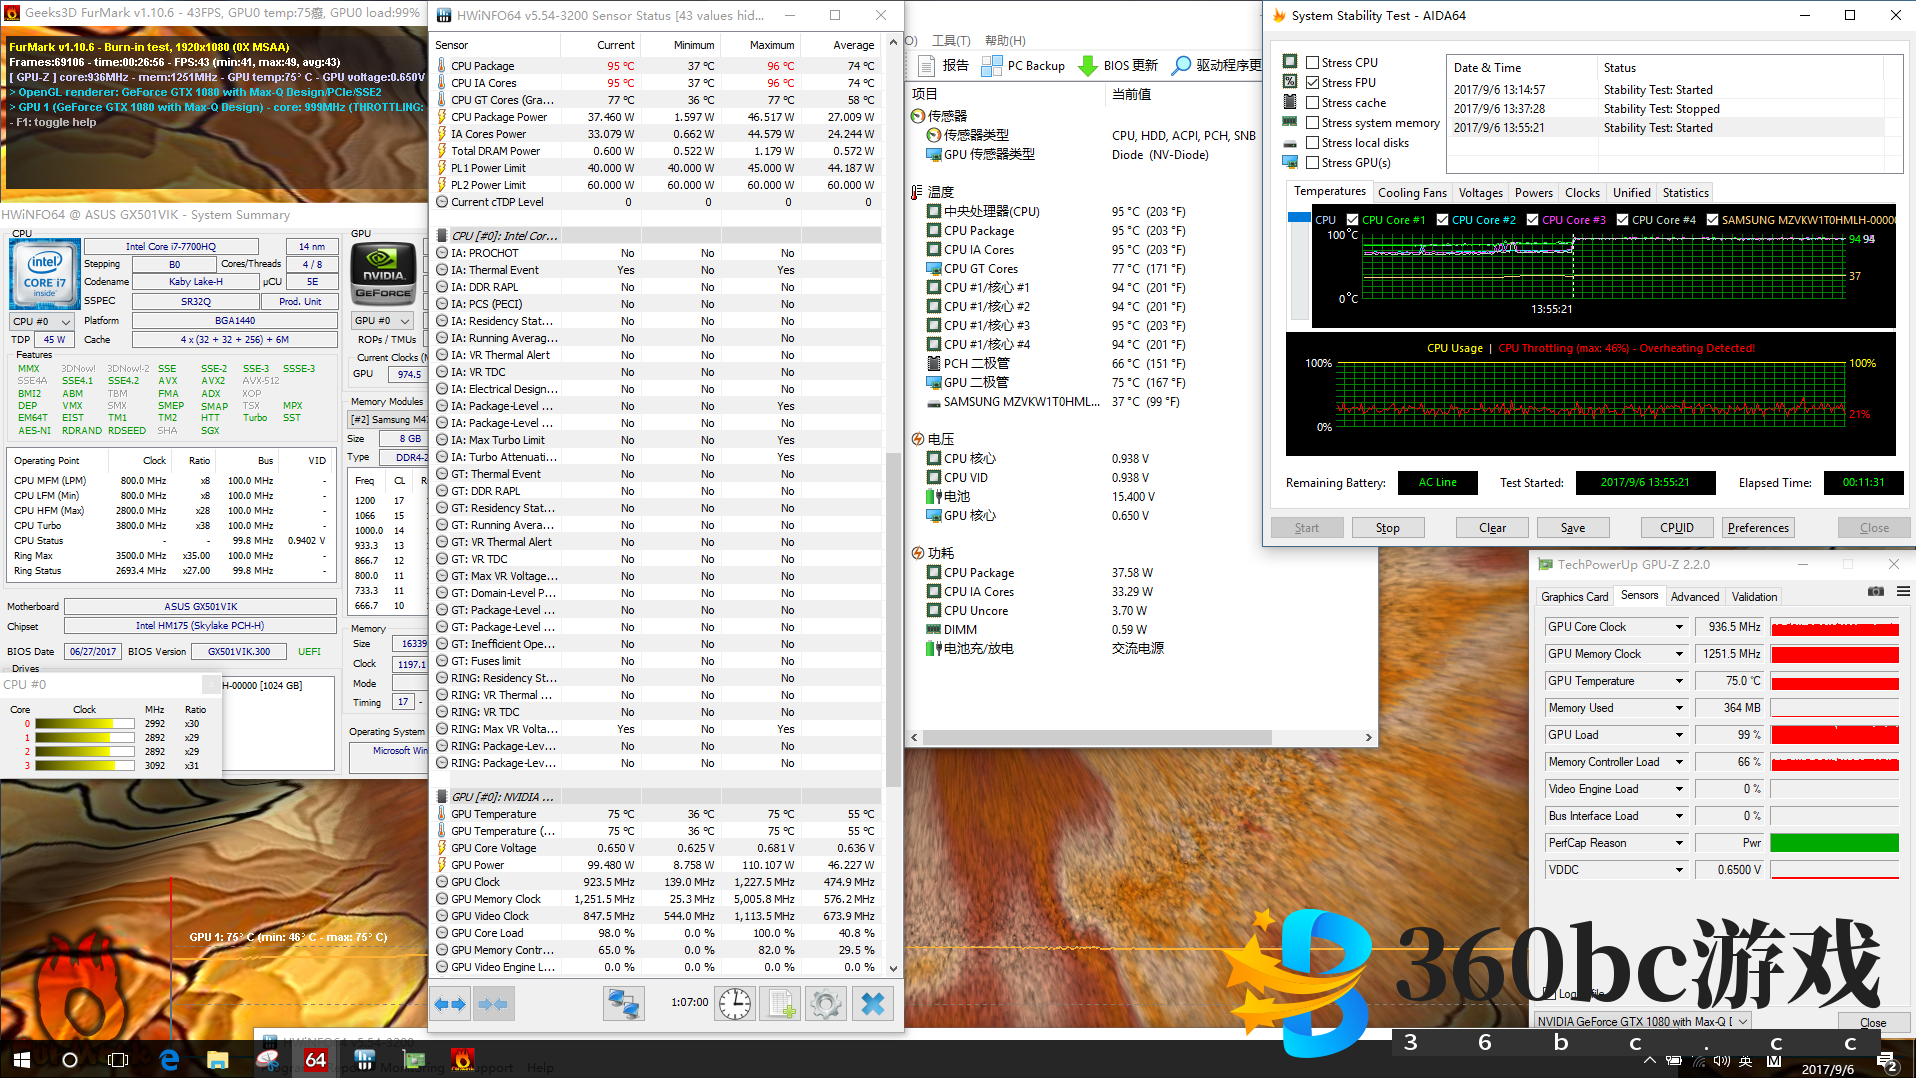Click the GPU-Z camera screenshot icon
Screen dimensions: 1916x1078
coord(1876,592)
